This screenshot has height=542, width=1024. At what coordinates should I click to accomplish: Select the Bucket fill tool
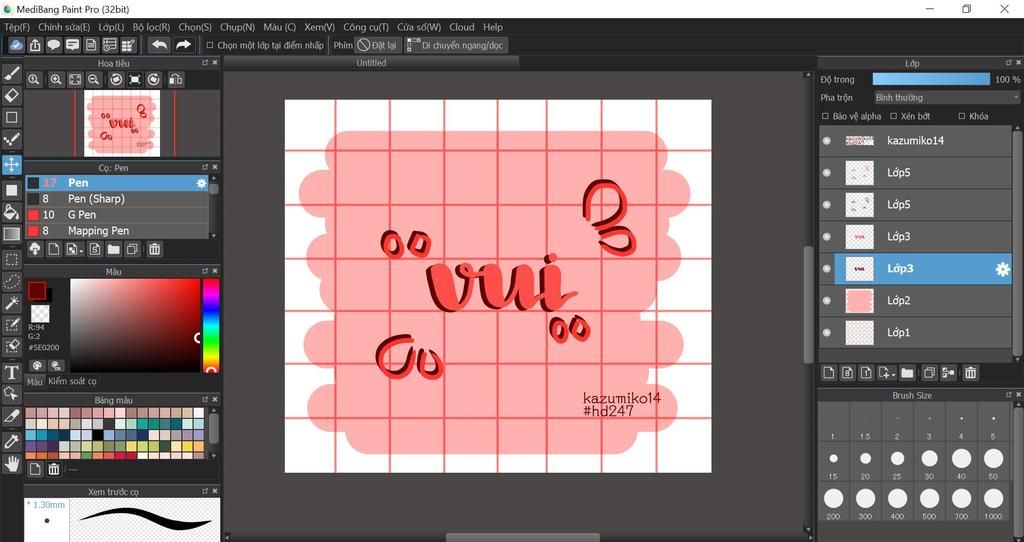coord(12,212)
